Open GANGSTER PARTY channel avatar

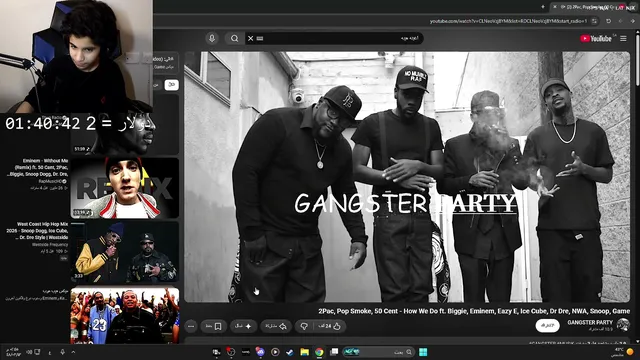[x=623, y=325]
